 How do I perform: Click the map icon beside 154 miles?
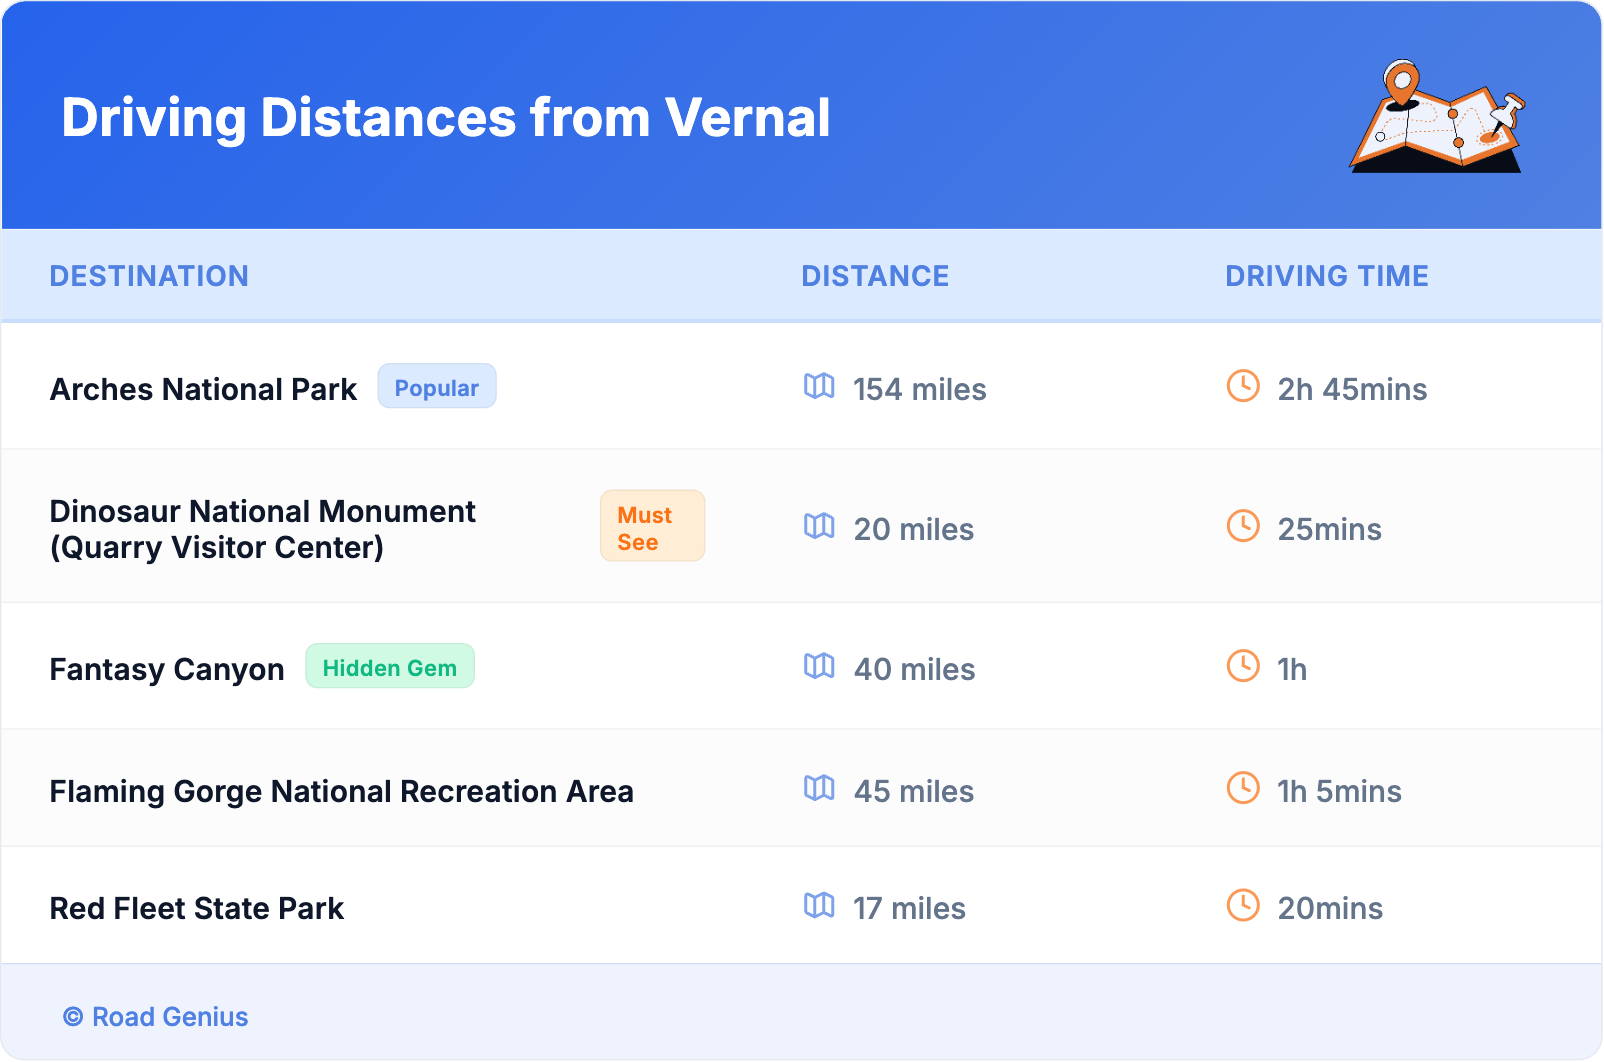click(819, 386)
